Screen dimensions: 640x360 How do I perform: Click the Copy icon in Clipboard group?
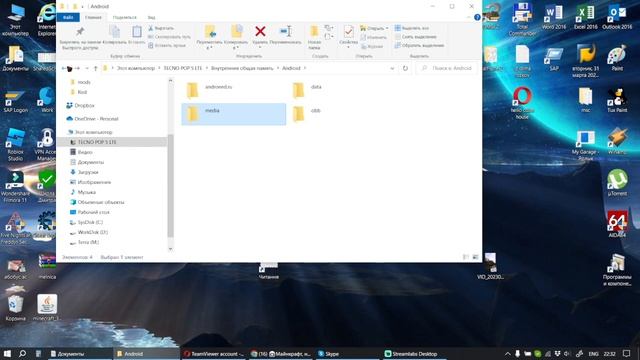coord(115,32)
